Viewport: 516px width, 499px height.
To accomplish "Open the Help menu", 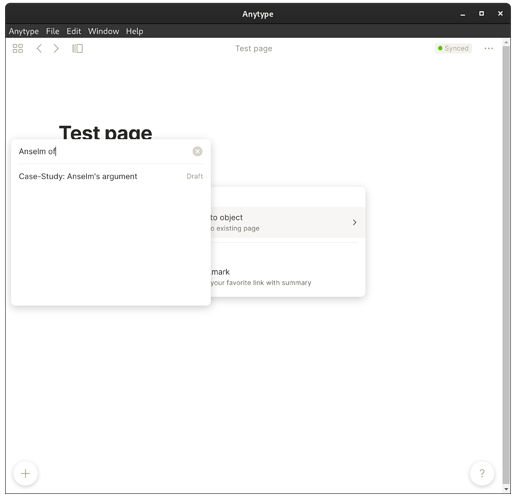I will pos(135,31).
